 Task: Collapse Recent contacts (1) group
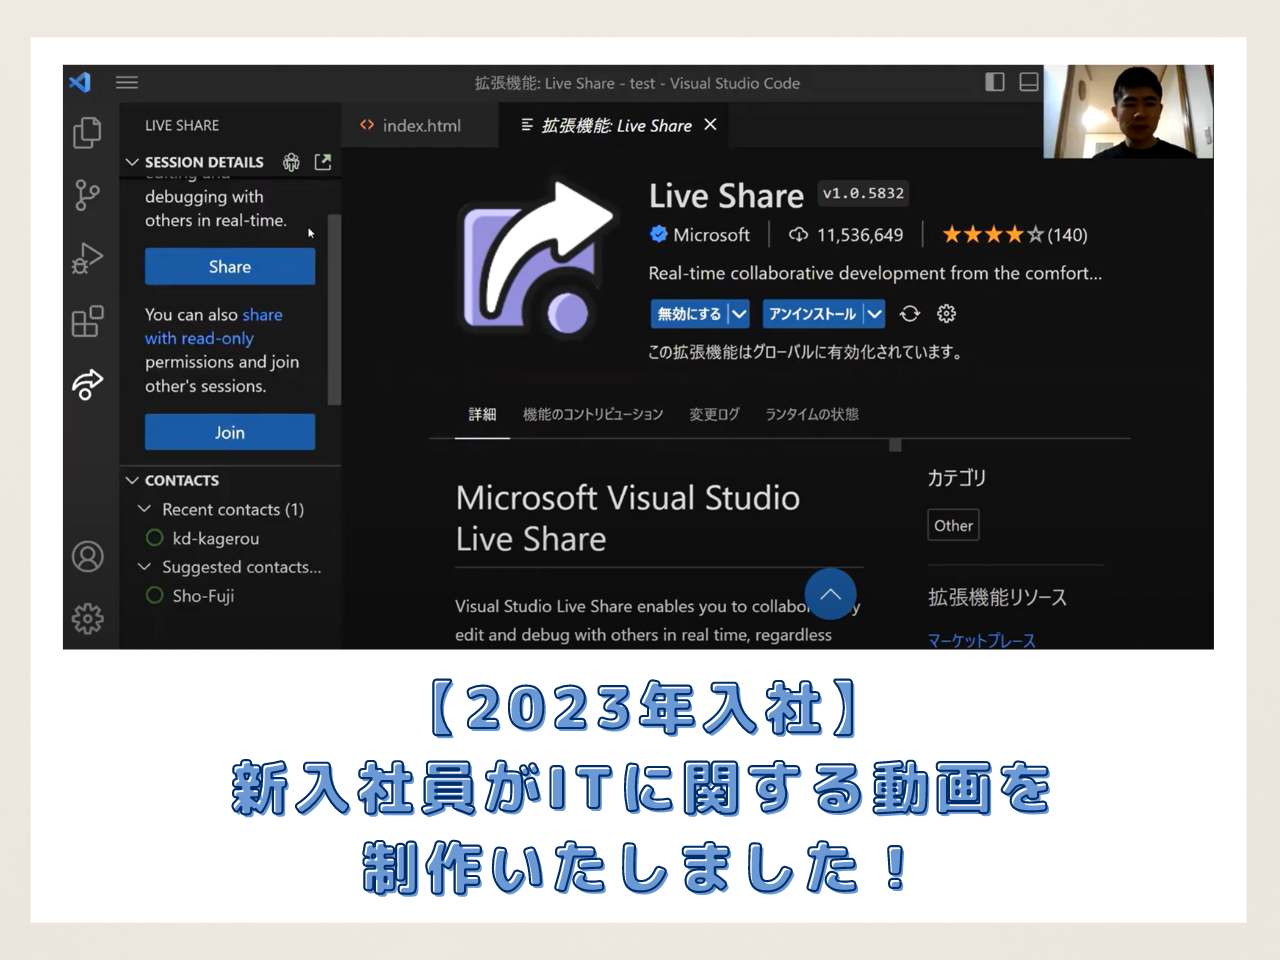tap(144, 509)
